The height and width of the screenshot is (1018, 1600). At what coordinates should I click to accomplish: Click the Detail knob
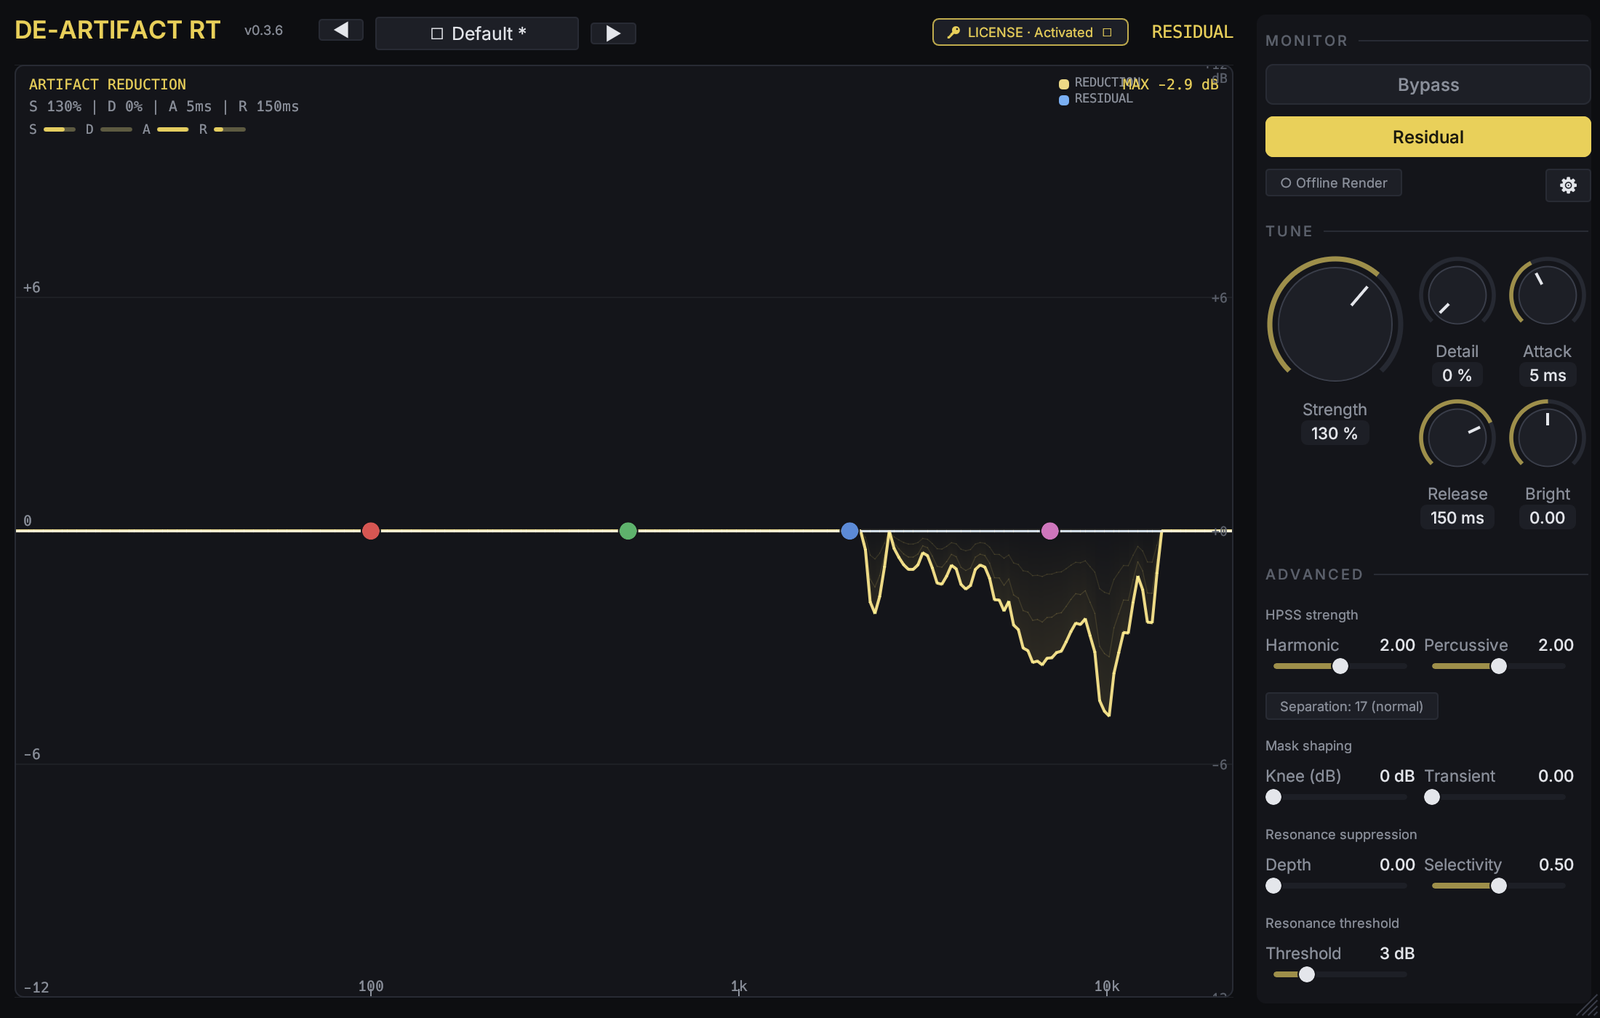[1457, 295]
